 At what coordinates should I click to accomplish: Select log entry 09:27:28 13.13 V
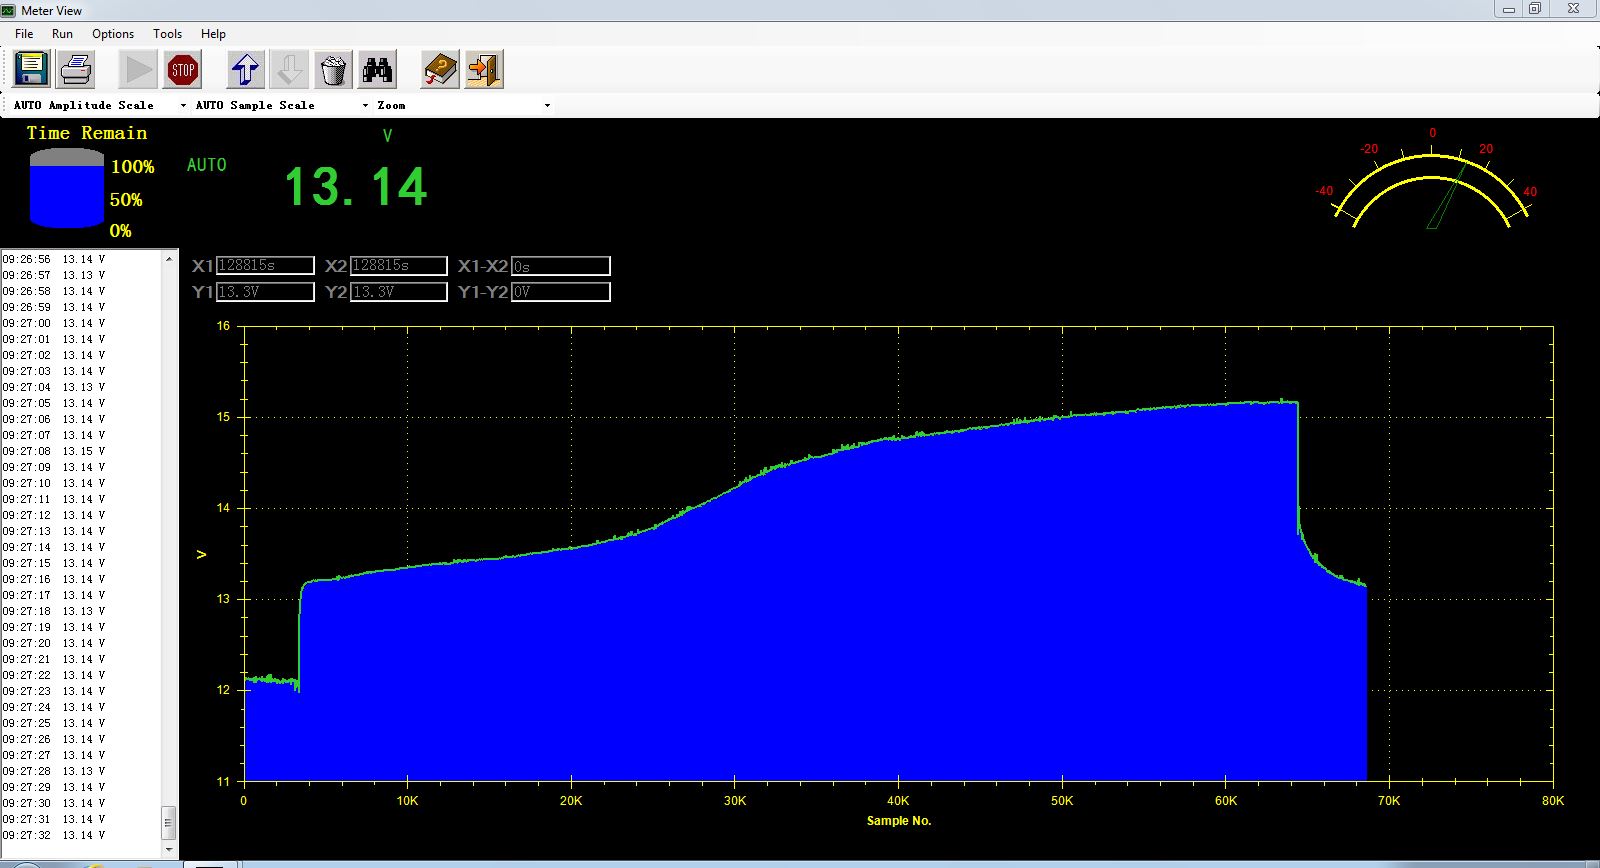(54, 771)
